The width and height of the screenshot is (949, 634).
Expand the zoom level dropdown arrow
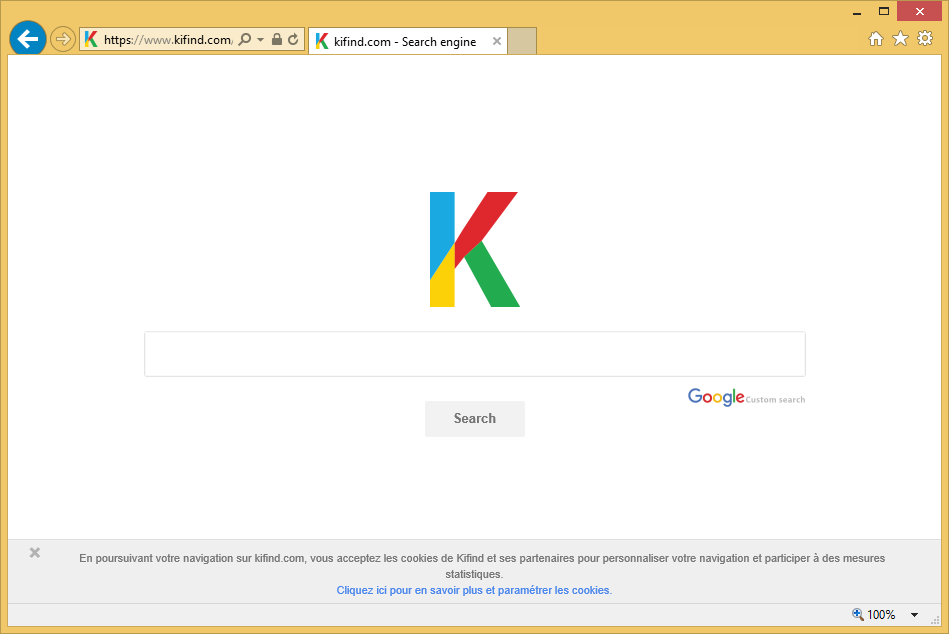(x=914, y=615)
